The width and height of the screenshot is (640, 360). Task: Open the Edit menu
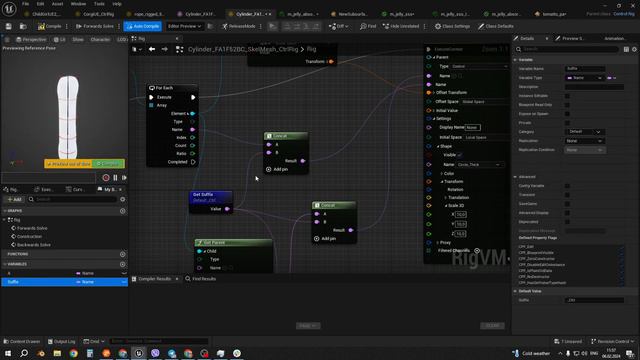click(40, 4)
